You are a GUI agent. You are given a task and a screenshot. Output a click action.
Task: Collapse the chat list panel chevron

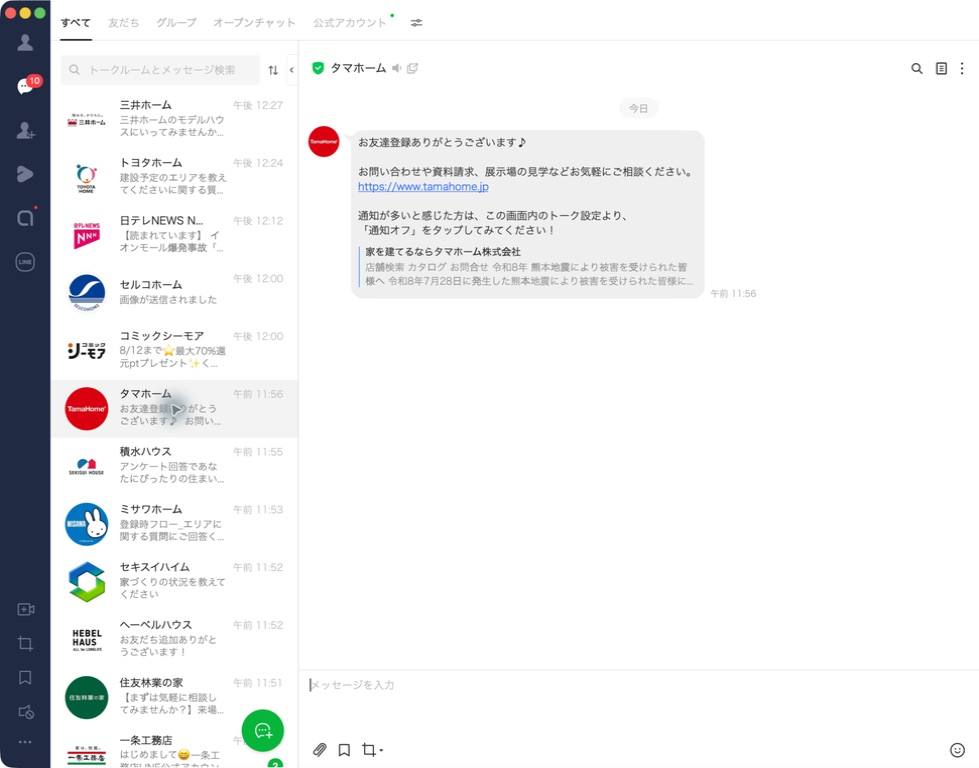(292, 70)
